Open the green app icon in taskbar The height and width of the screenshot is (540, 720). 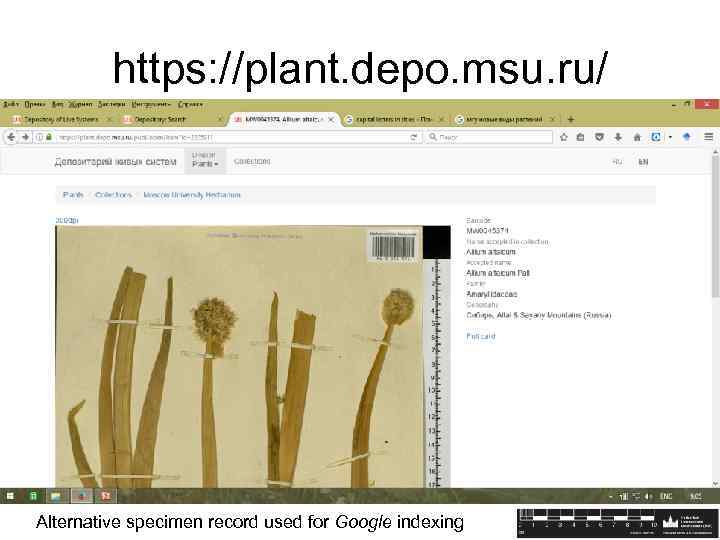(33, 496)
